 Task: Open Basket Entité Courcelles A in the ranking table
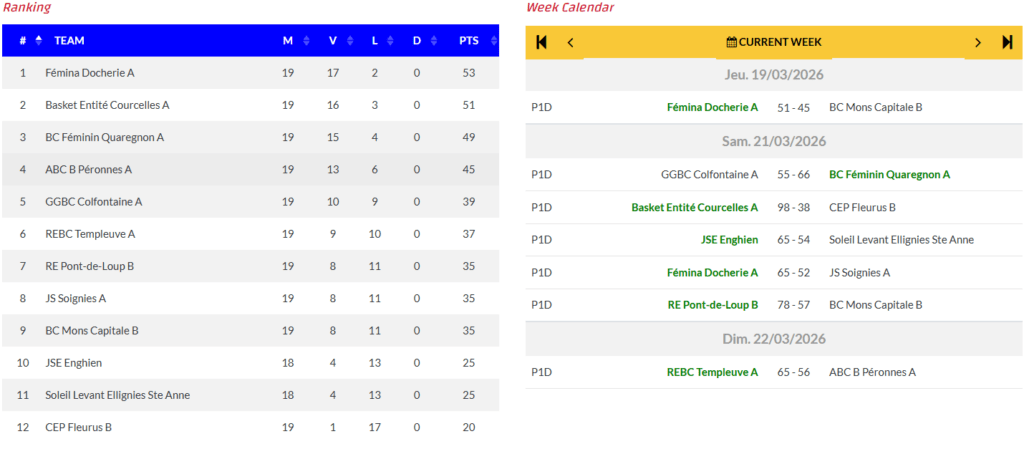click(x=107, y=105)
